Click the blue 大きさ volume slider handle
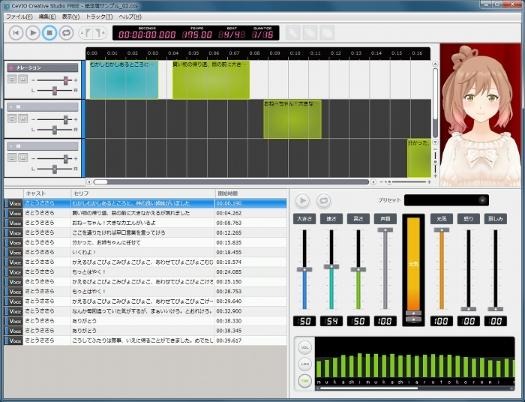 click(304, 269)
